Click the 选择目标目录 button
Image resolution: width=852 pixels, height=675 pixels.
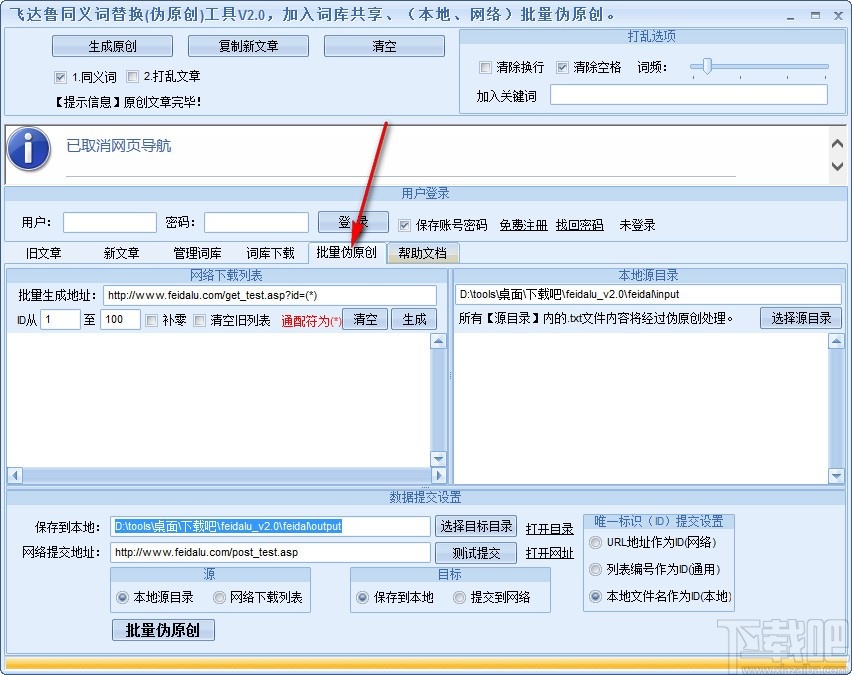476,526
